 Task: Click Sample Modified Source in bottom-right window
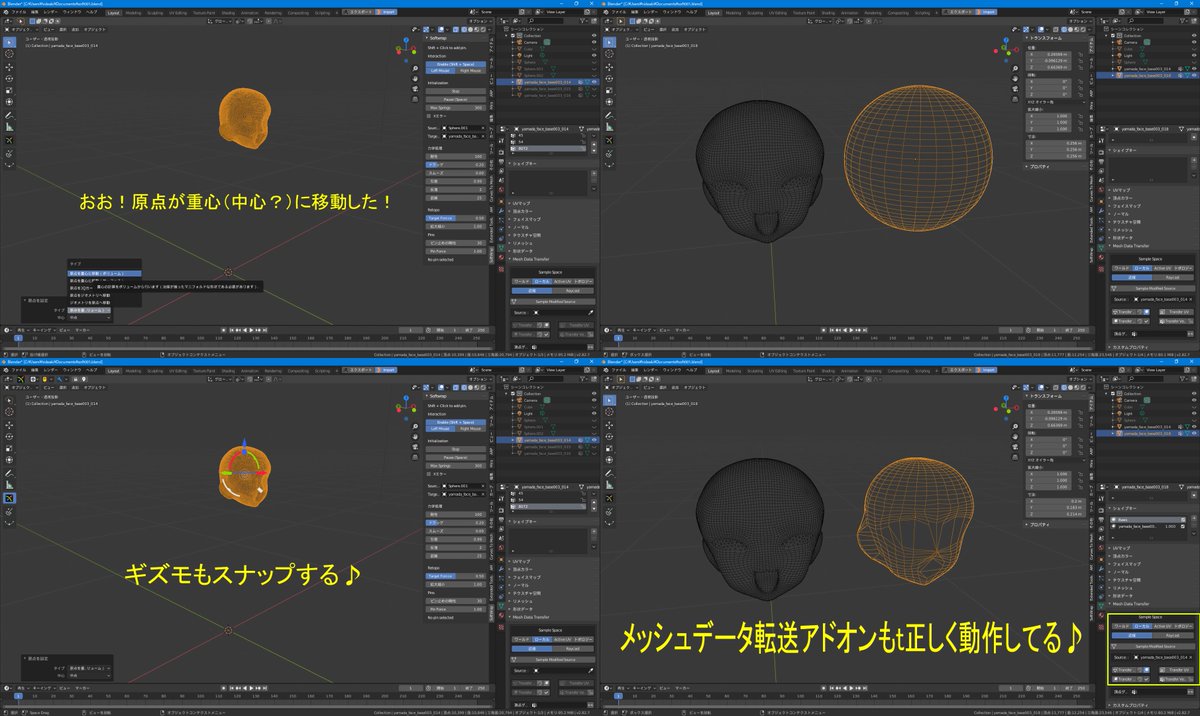click(x=1154, y=646)
